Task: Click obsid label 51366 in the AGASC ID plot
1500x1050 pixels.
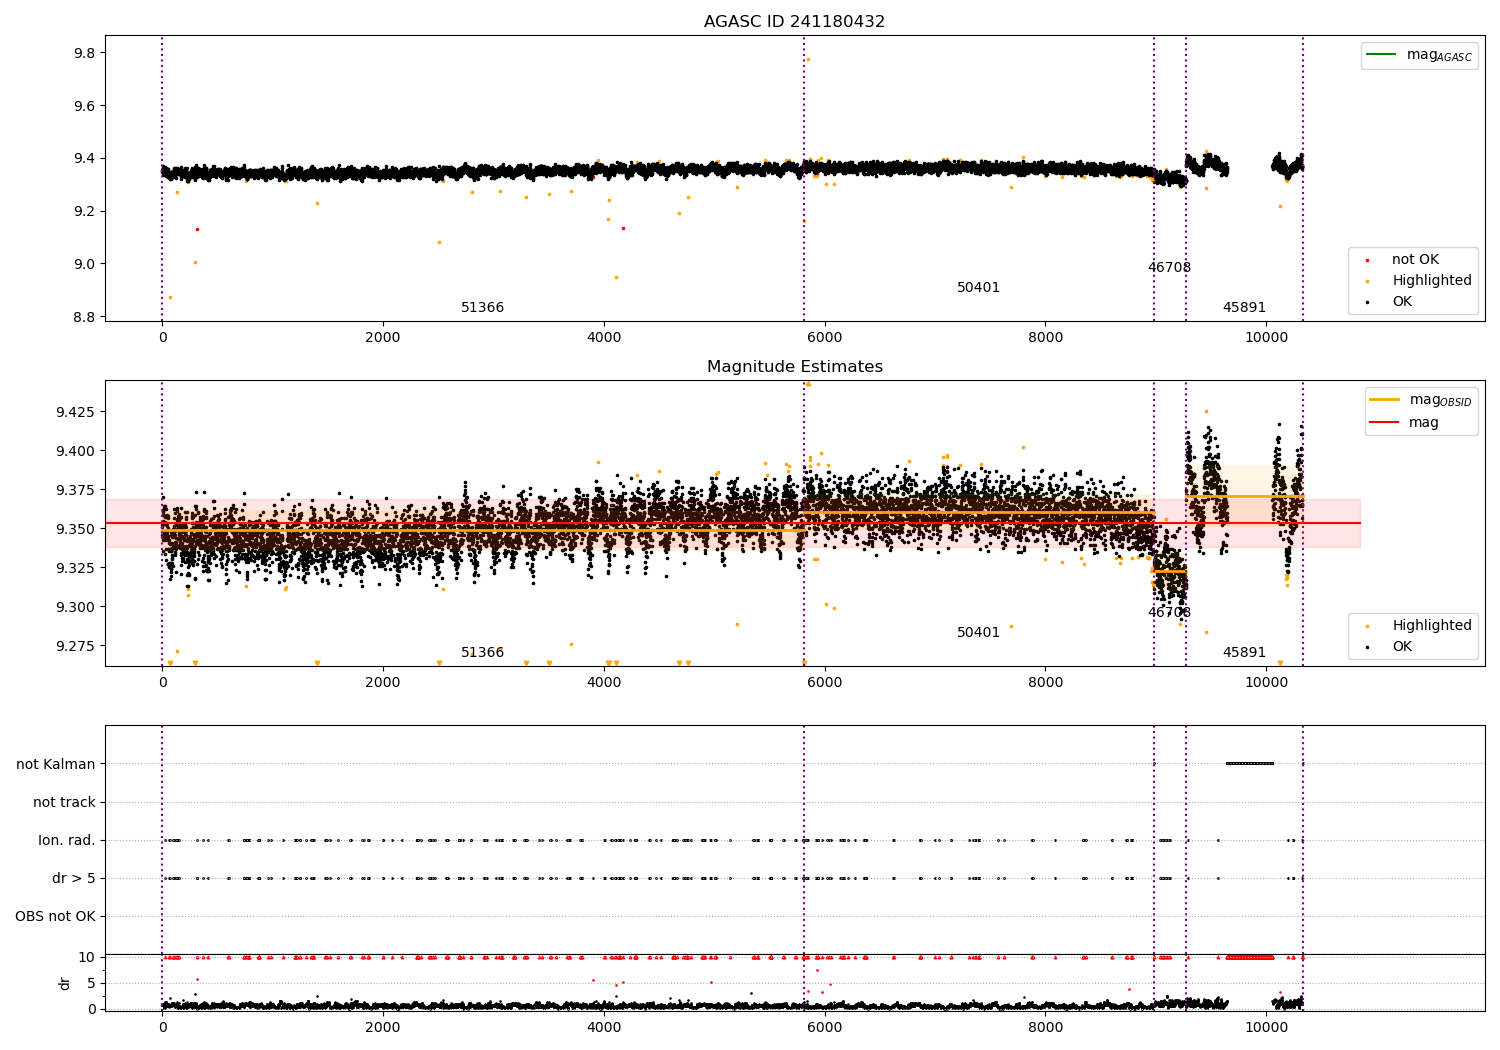Action: [482, 308]
